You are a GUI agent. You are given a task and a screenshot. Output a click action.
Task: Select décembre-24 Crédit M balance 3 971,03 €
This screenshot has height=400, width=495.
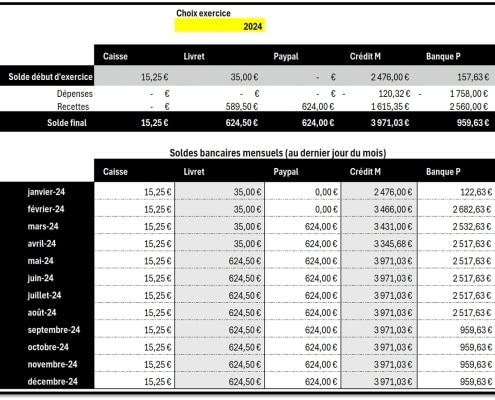tap(393, 382)
